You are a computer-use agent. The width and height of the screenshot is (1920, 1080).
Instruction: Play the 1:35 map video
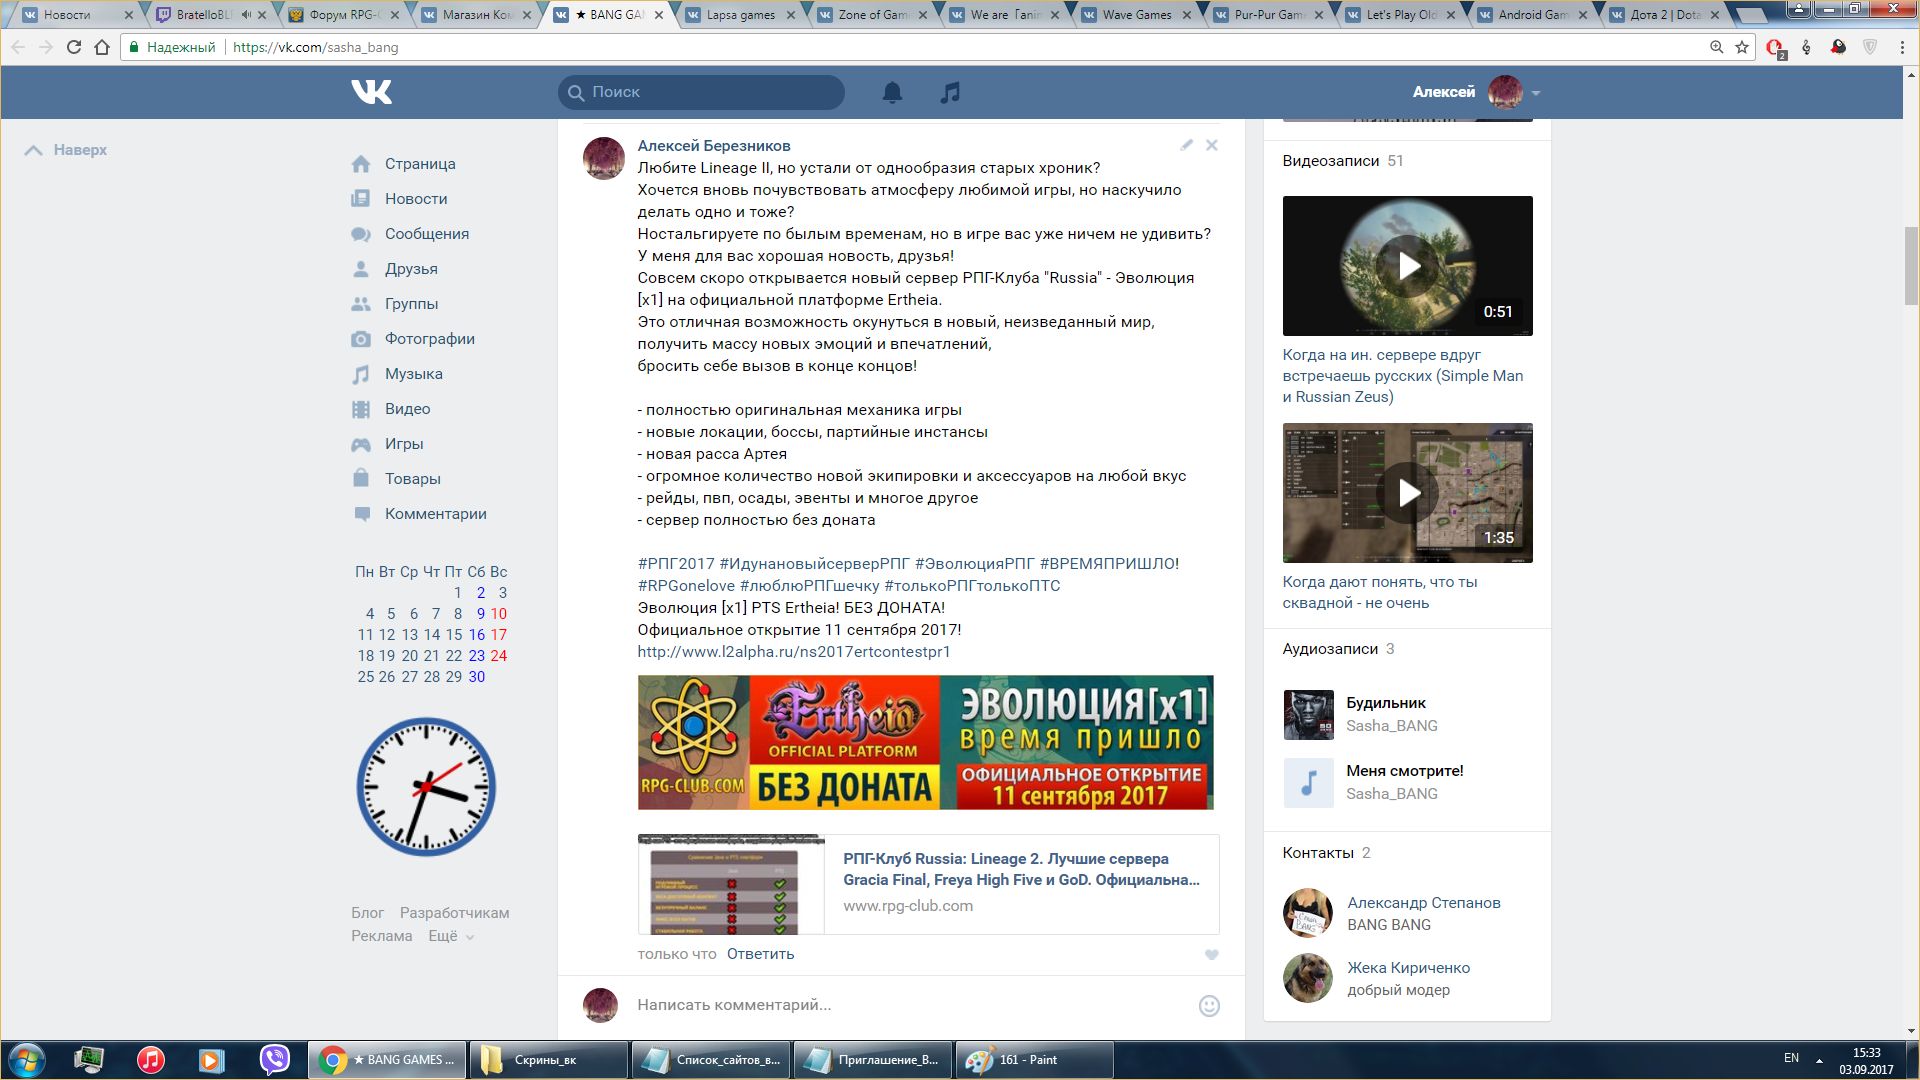click(x=1408, y=493)
